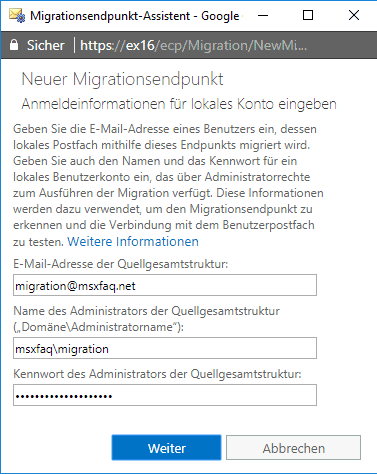377x474 pixels.
Task: Click the "Sicher" security indicator label
Action: [x=46, y=45]
